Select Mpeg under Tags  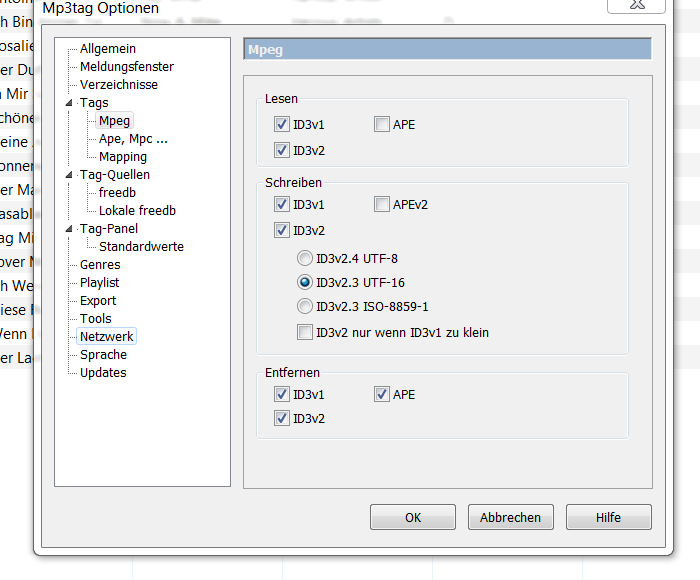[115, 121]
